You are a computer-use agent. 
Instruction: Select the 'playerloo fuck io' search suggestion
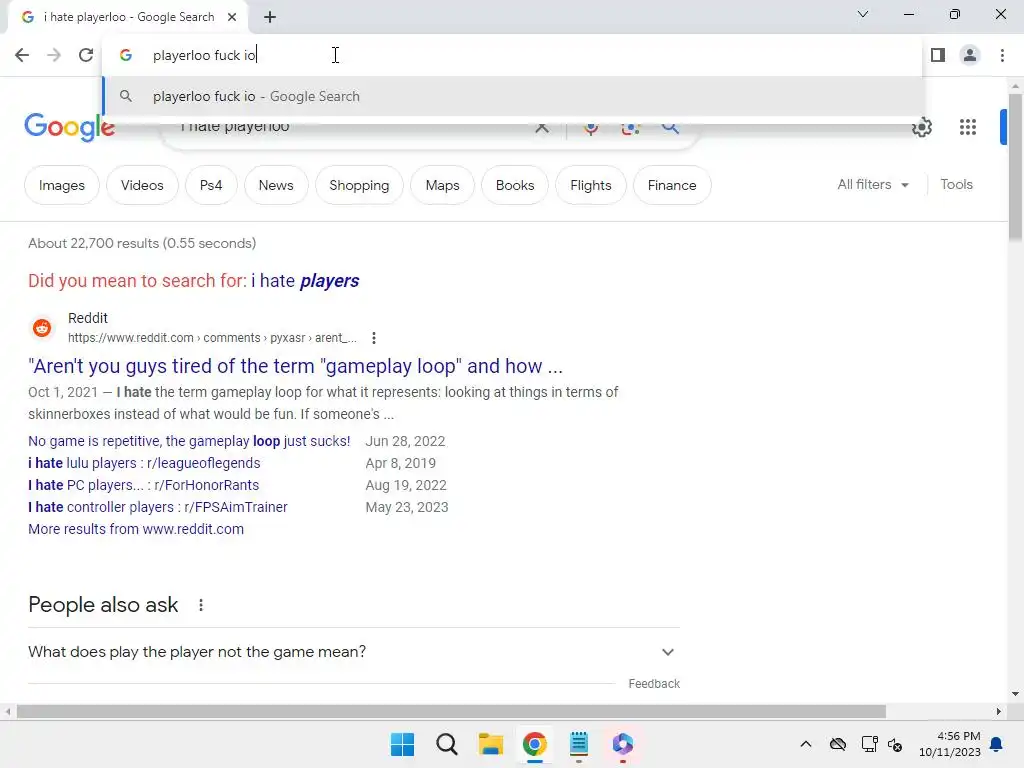click(x=513, y=96)
